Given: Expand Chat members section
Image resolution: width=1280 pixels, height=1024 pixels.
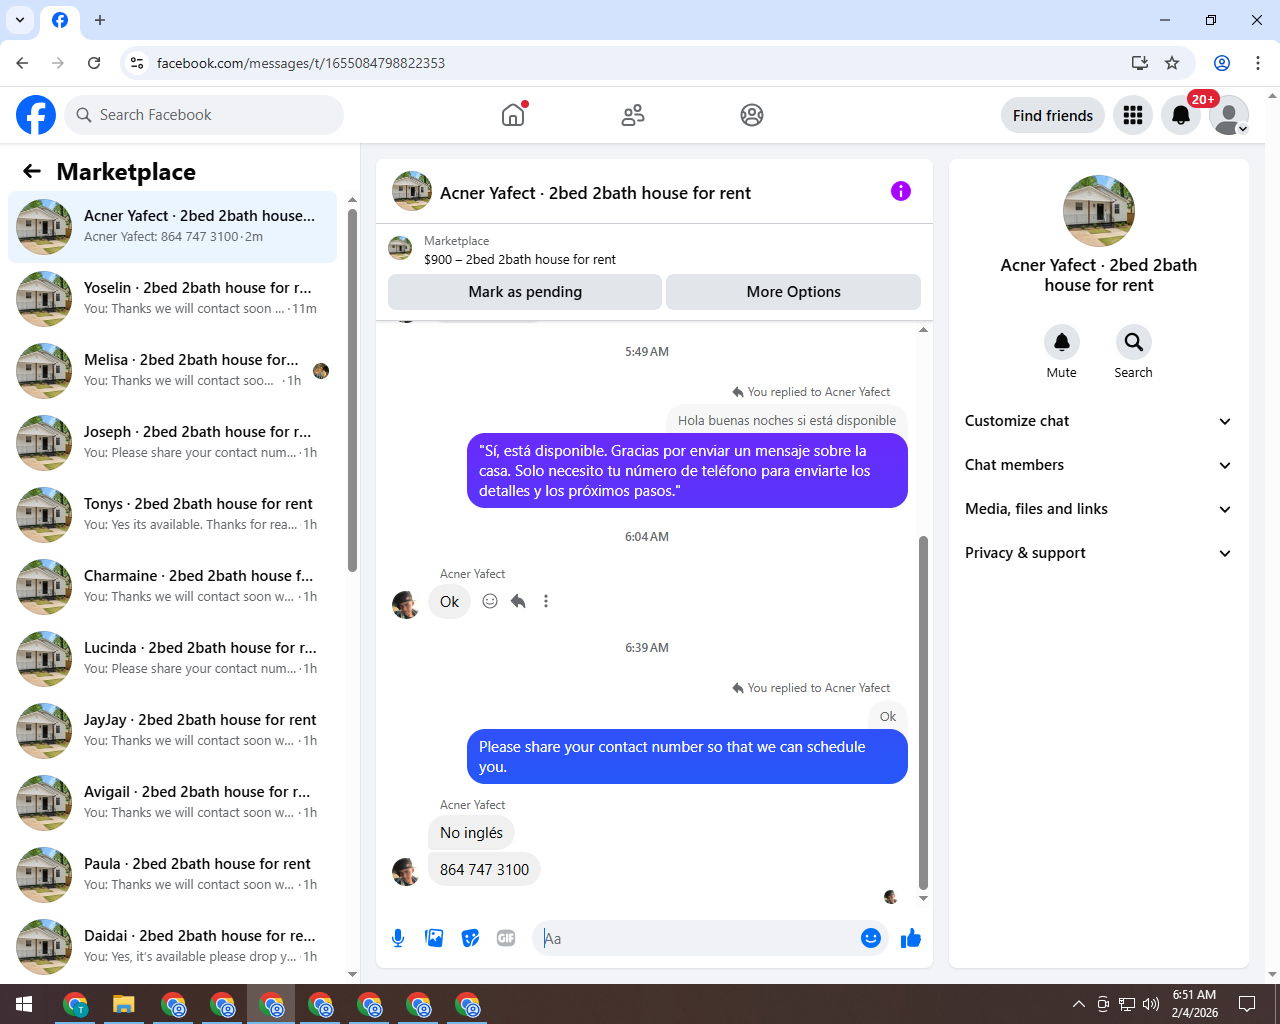Looking at the screenshot, I should click(x=1099, y=465).
